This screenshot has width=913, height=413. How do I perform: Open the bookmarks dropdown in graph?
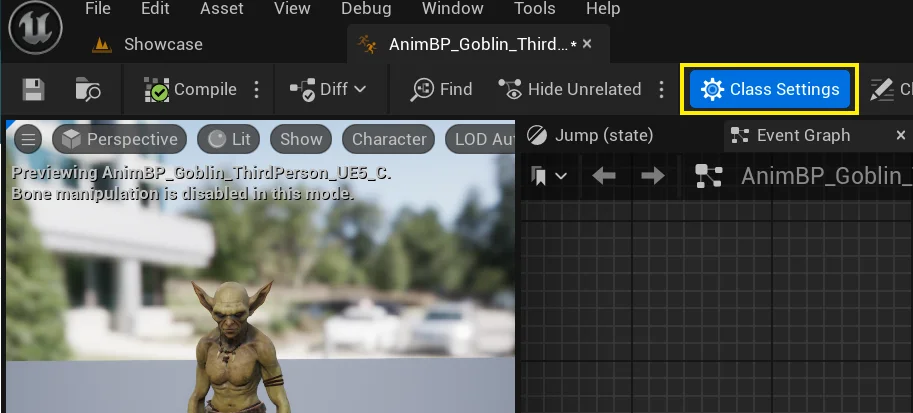(549, 176)
